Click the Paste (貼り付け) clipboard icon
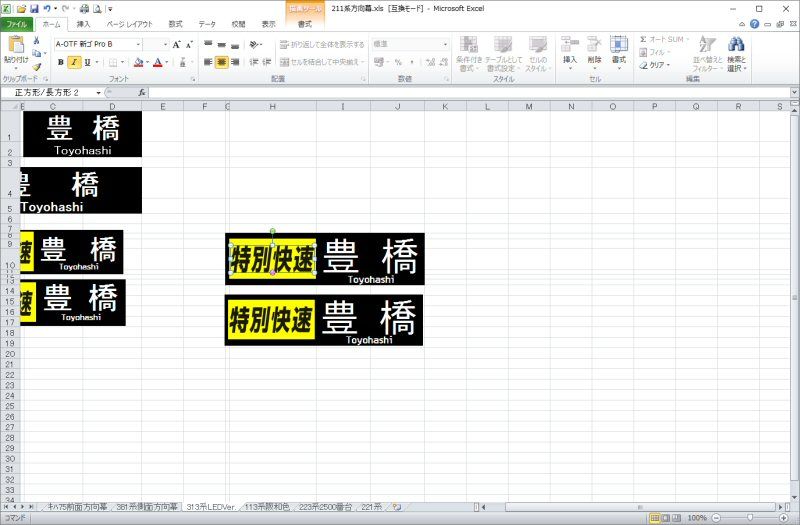 tap(16, 45)
